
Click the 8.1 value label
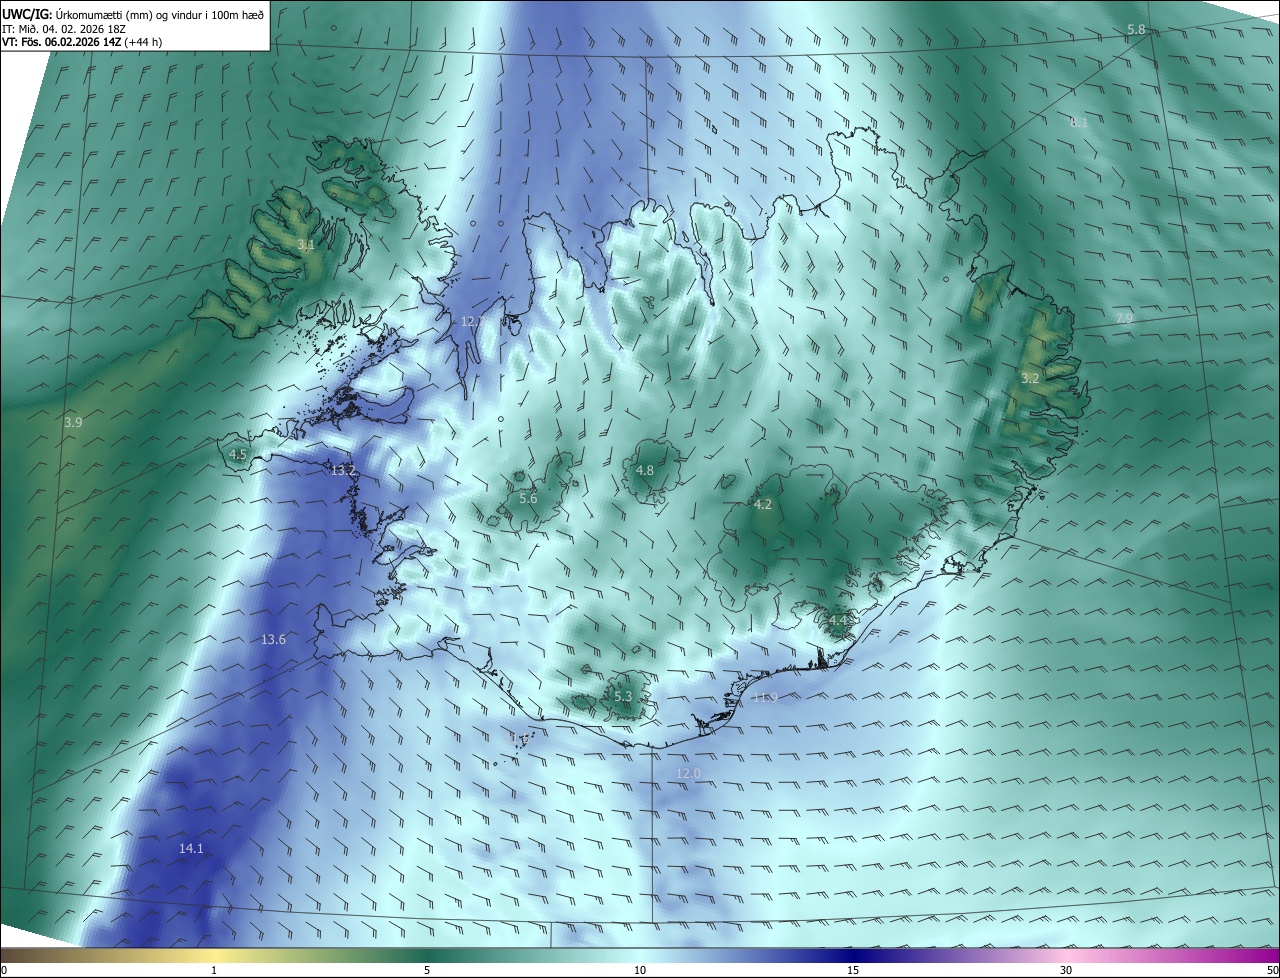coord(1079,123)
